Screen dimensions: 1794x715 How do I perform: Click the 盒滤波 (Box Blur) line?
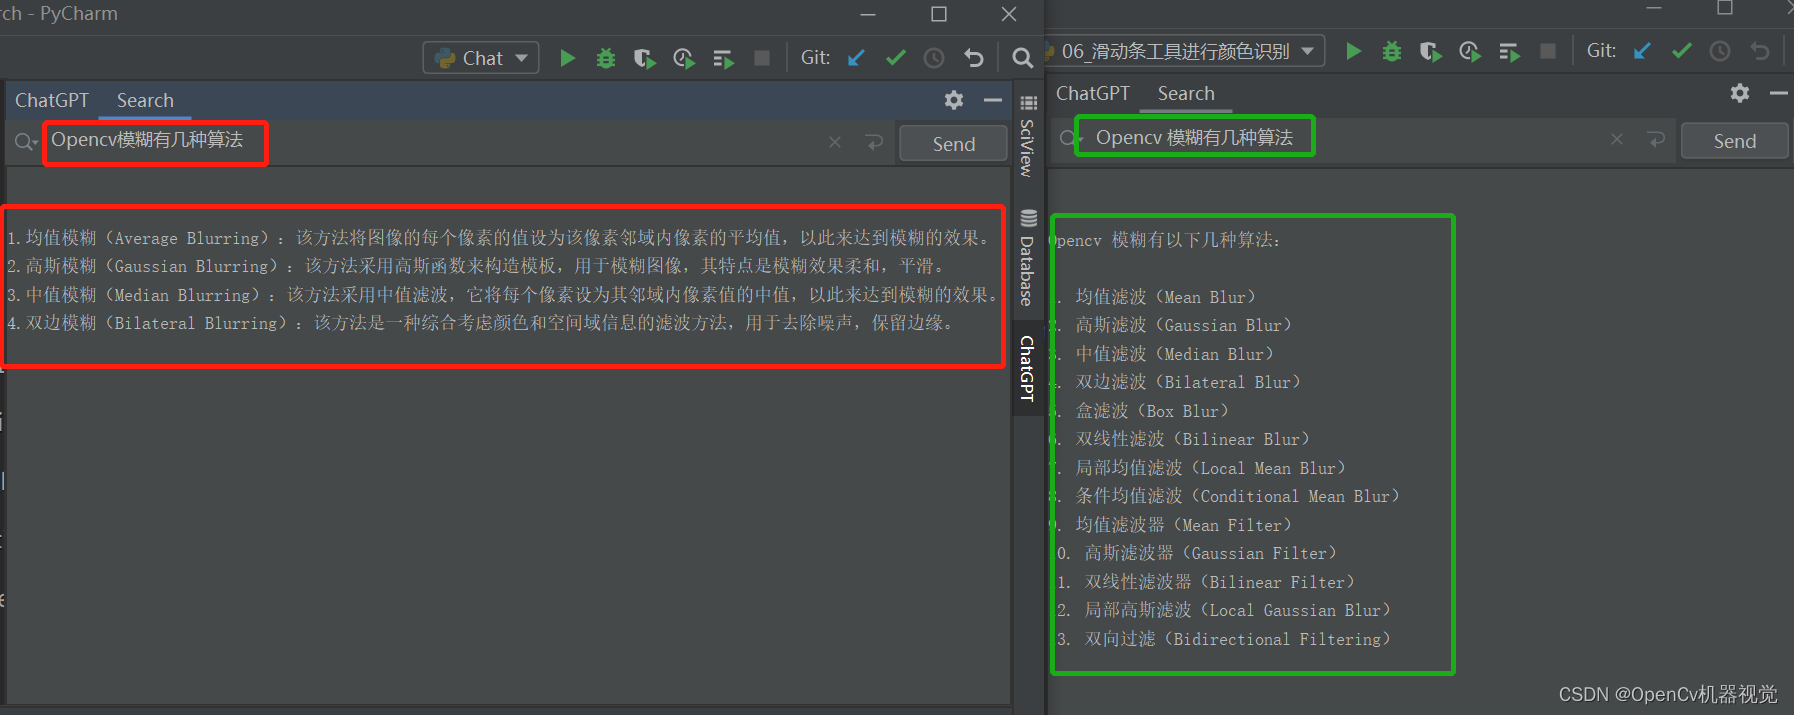(x=1144, y=411)
